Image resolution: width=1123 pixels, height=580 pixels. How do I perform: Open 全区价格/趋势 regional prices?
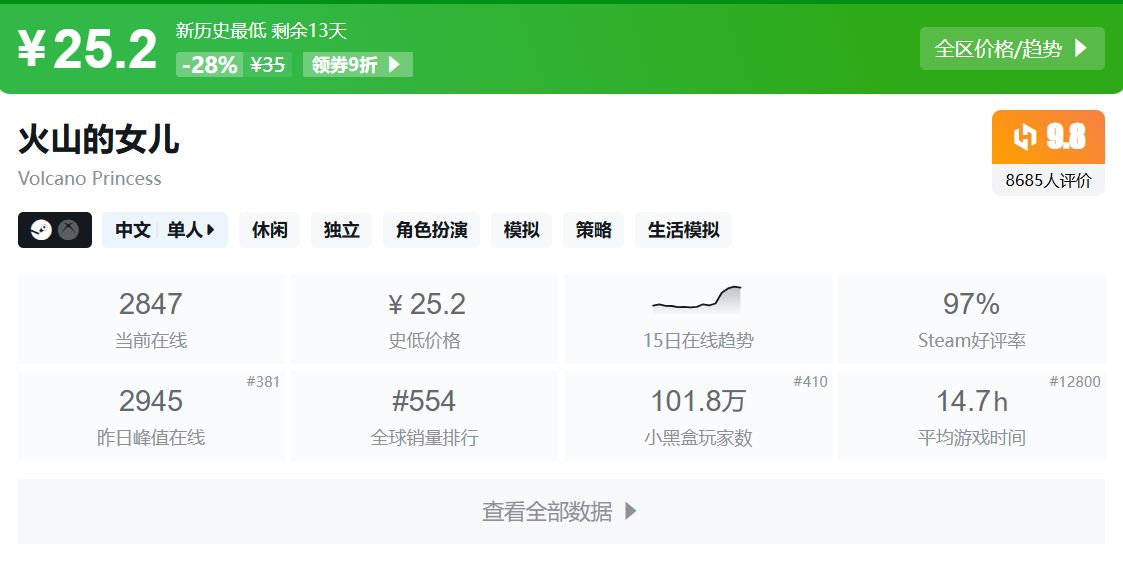1011,48
